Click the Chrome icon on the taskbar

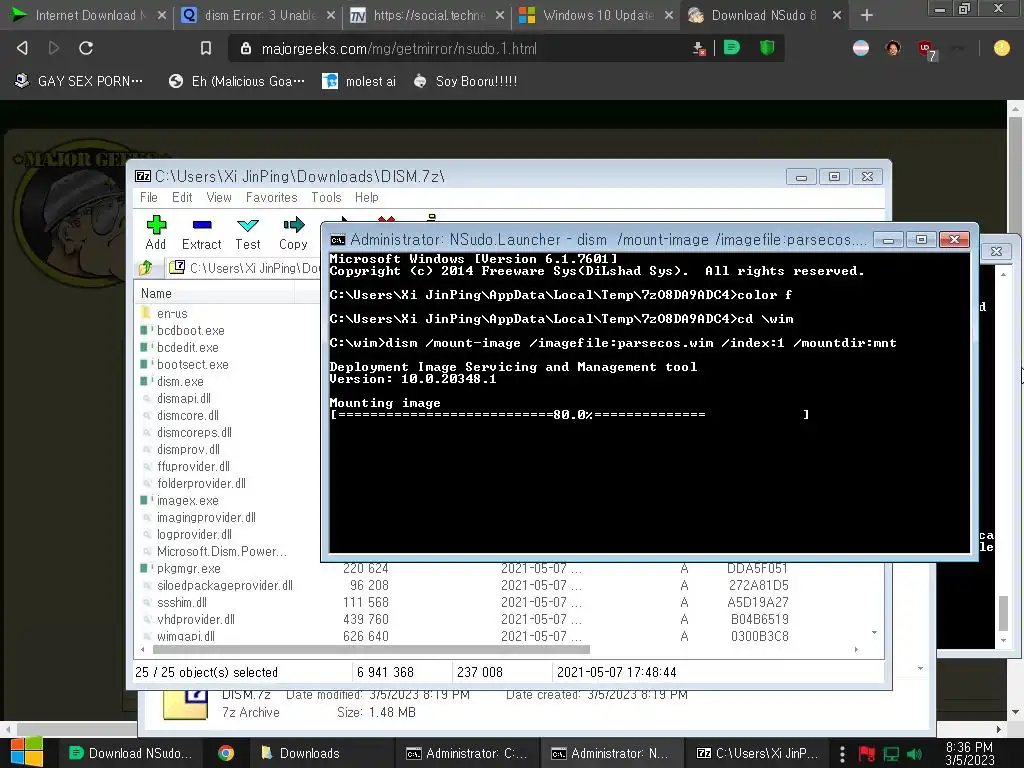[226, 753]
